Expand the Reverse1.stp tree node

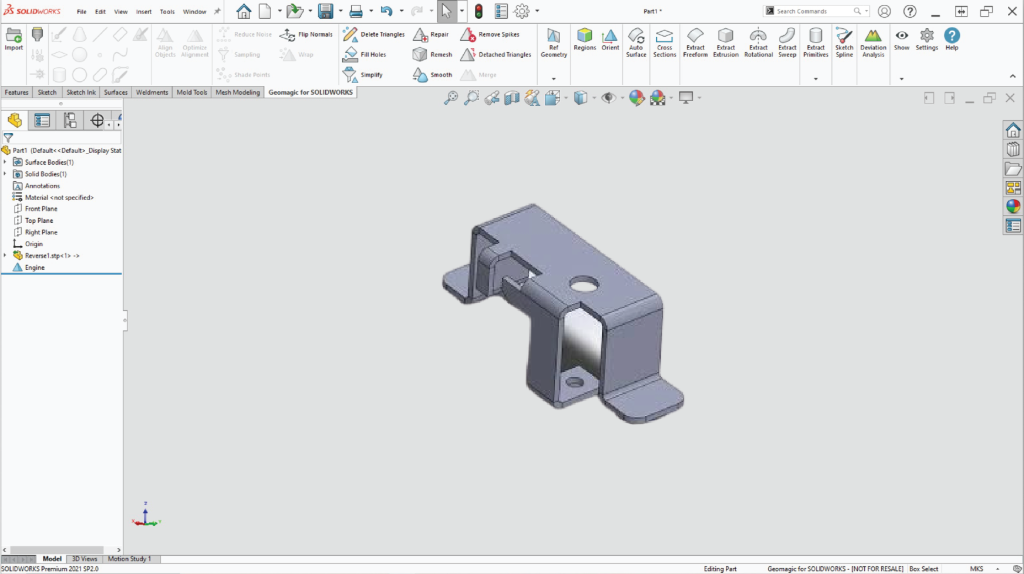5,256
